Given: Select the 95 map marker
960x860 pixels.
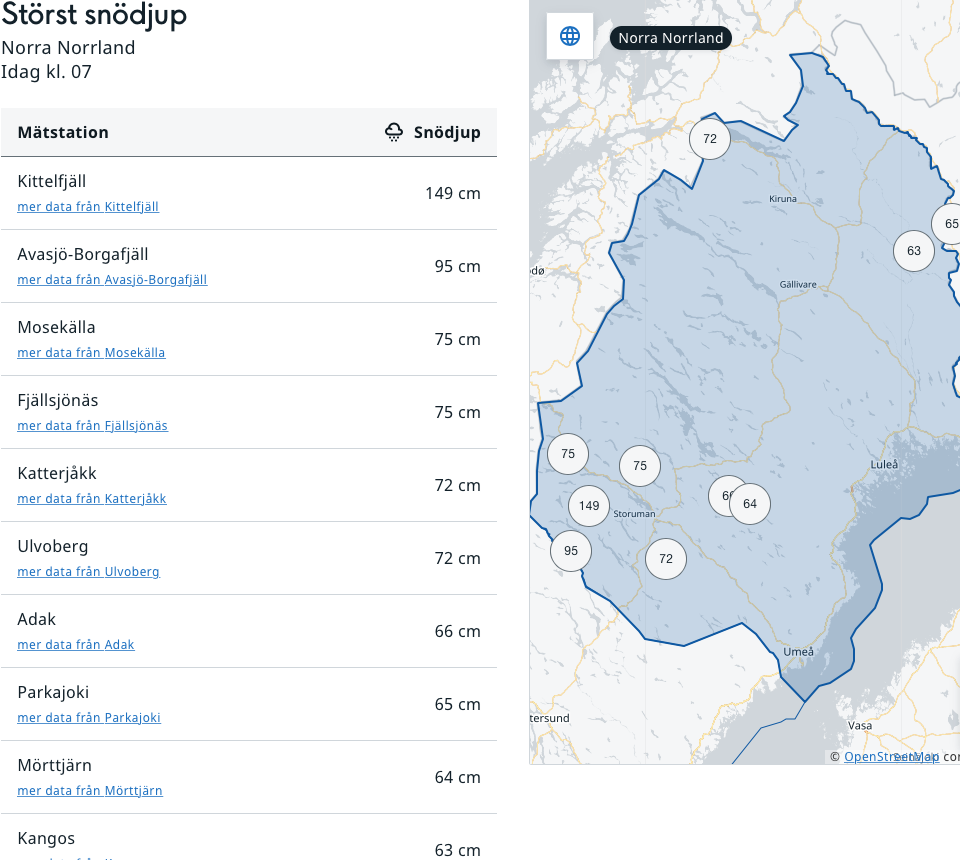Looking at the screenshot, I should pyautogui.click(x=571, y=551).
